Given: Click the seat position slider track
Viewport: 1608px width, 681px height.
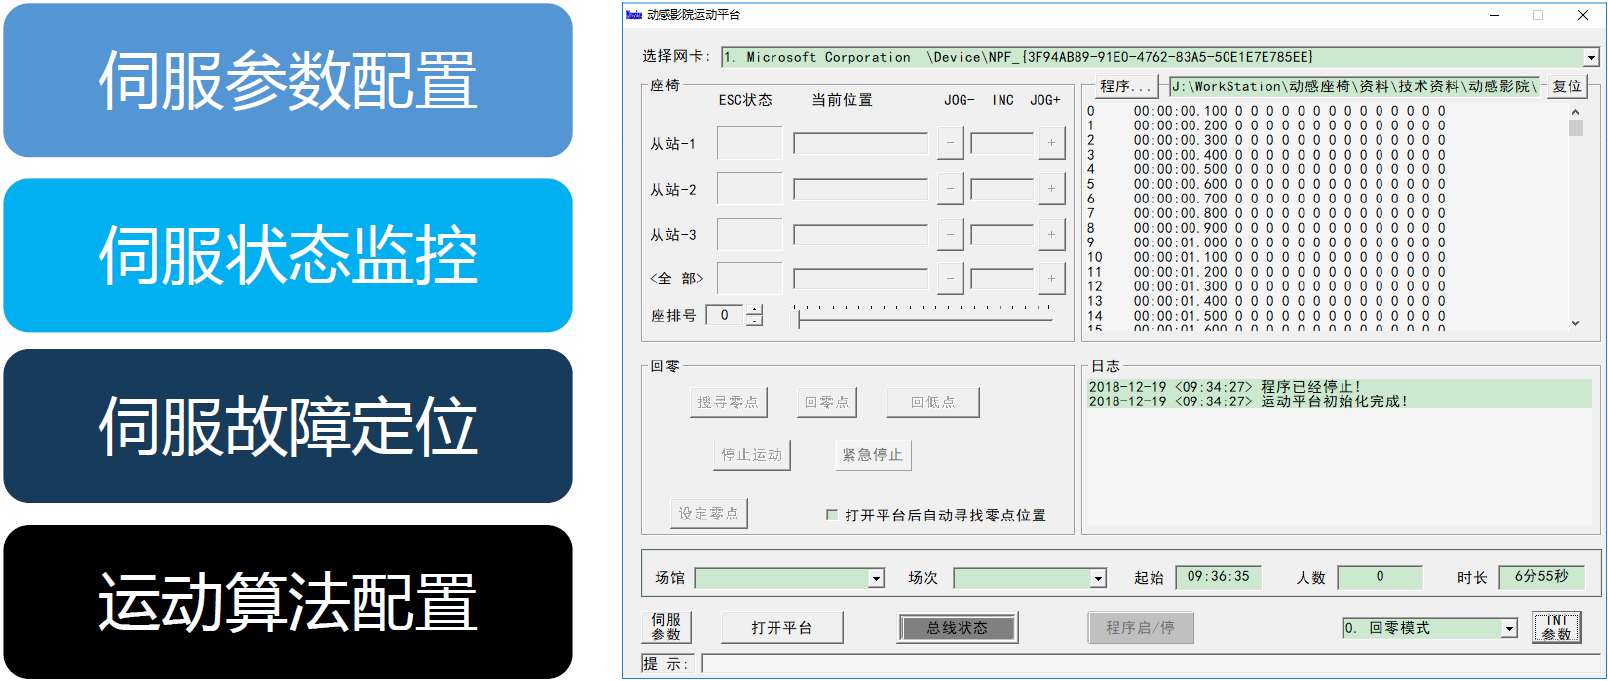Looking at the screenshot, I should point(925,319).
